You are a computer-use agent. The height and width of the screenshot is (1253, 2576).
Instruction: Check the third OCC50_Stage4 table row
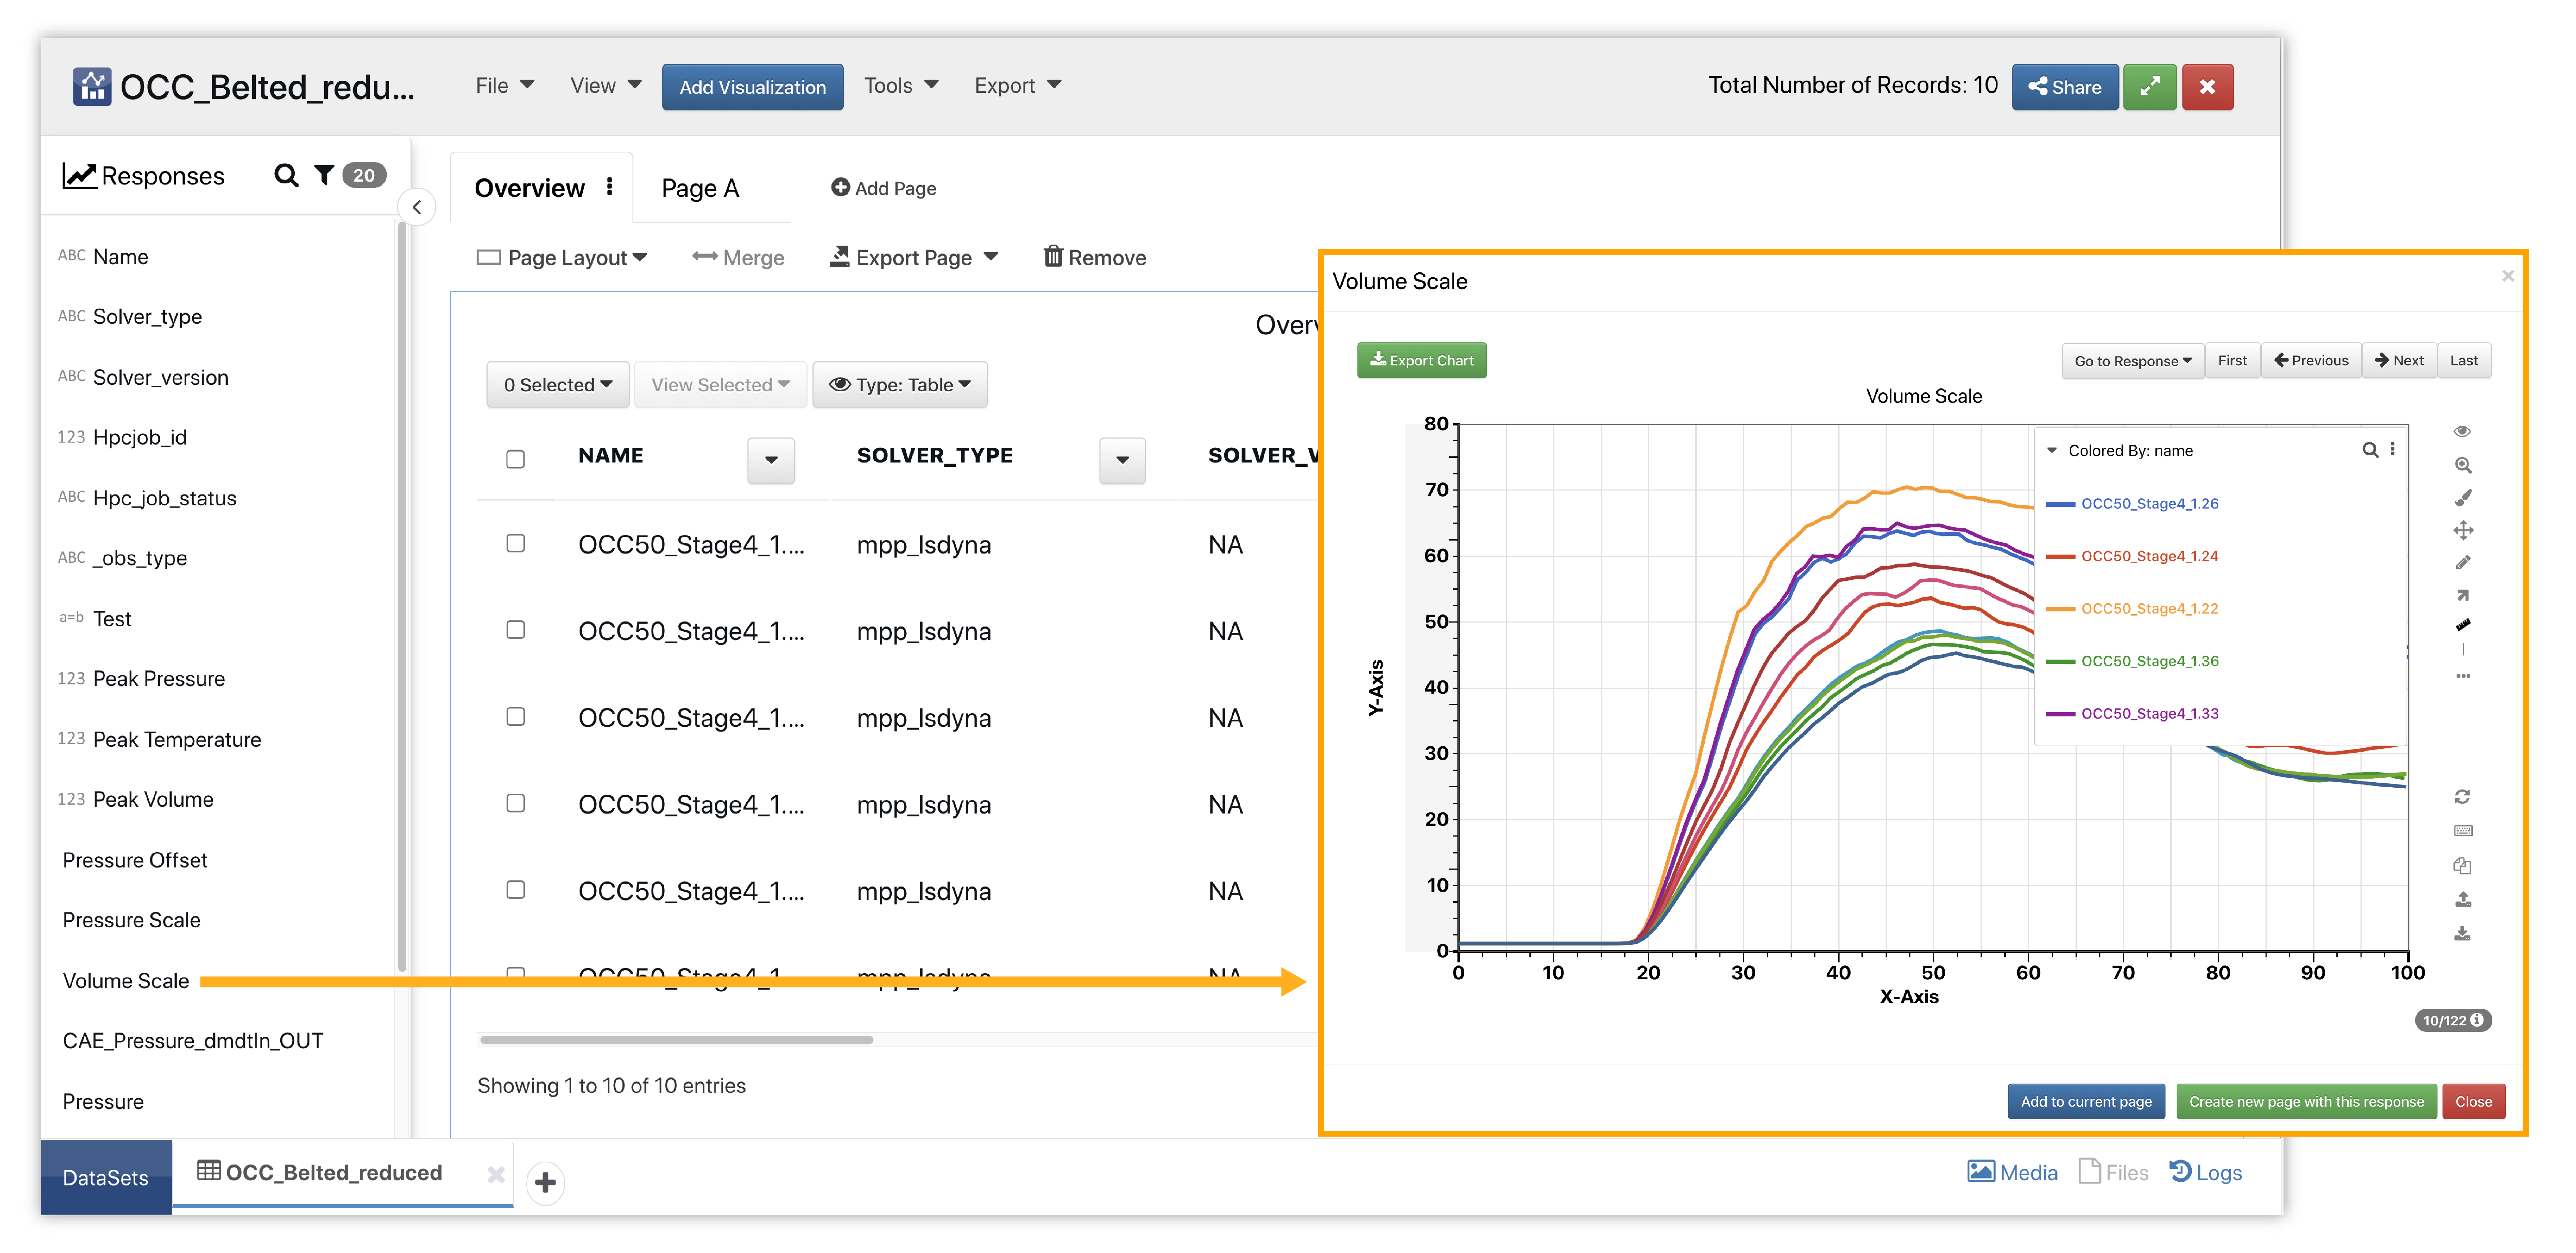click(x=515, y=716)
